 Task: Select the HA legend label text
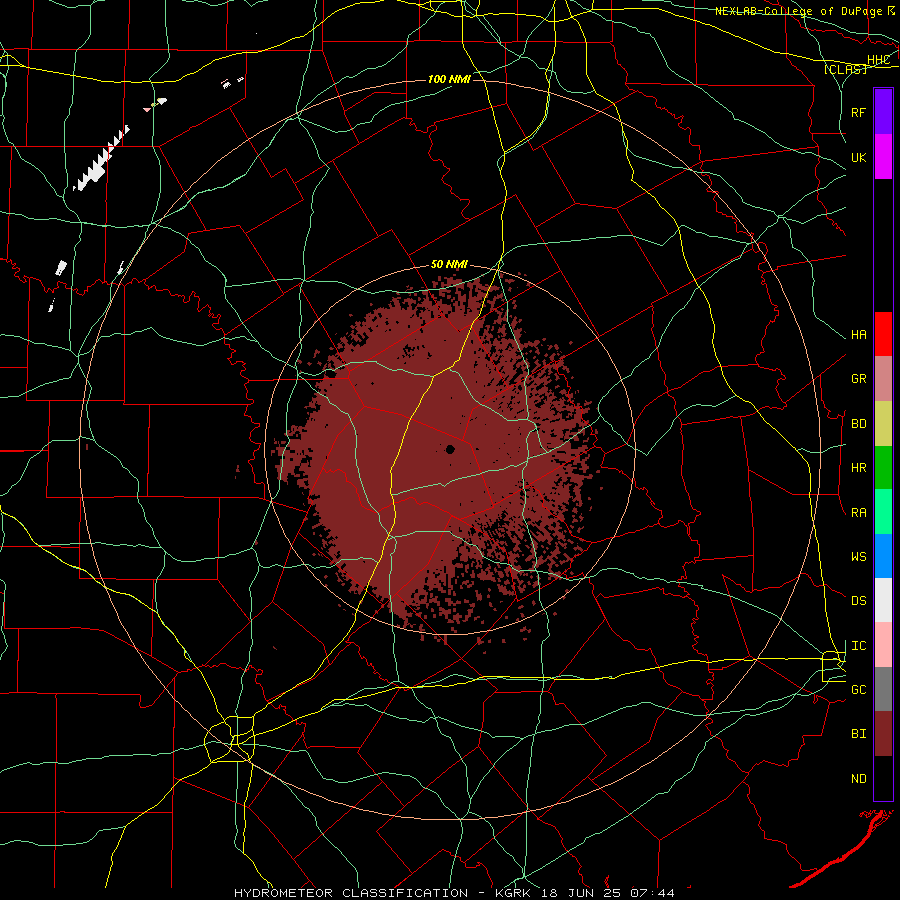[x=858, y=335]
